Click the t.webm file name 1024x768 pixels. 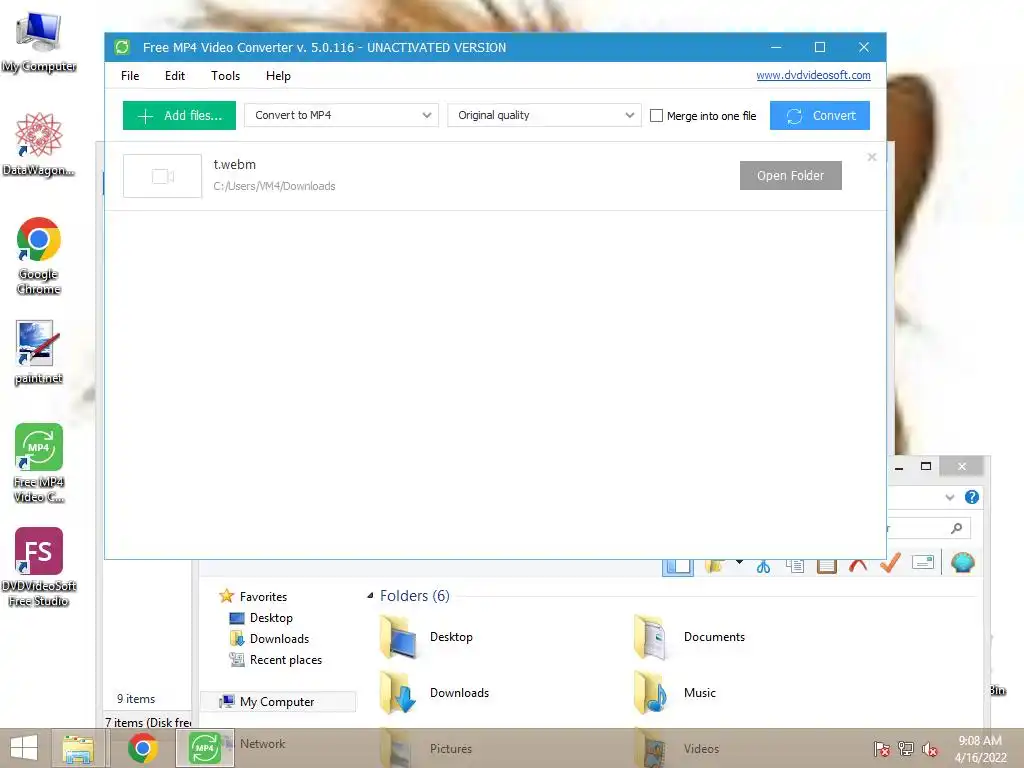point(234,165)
